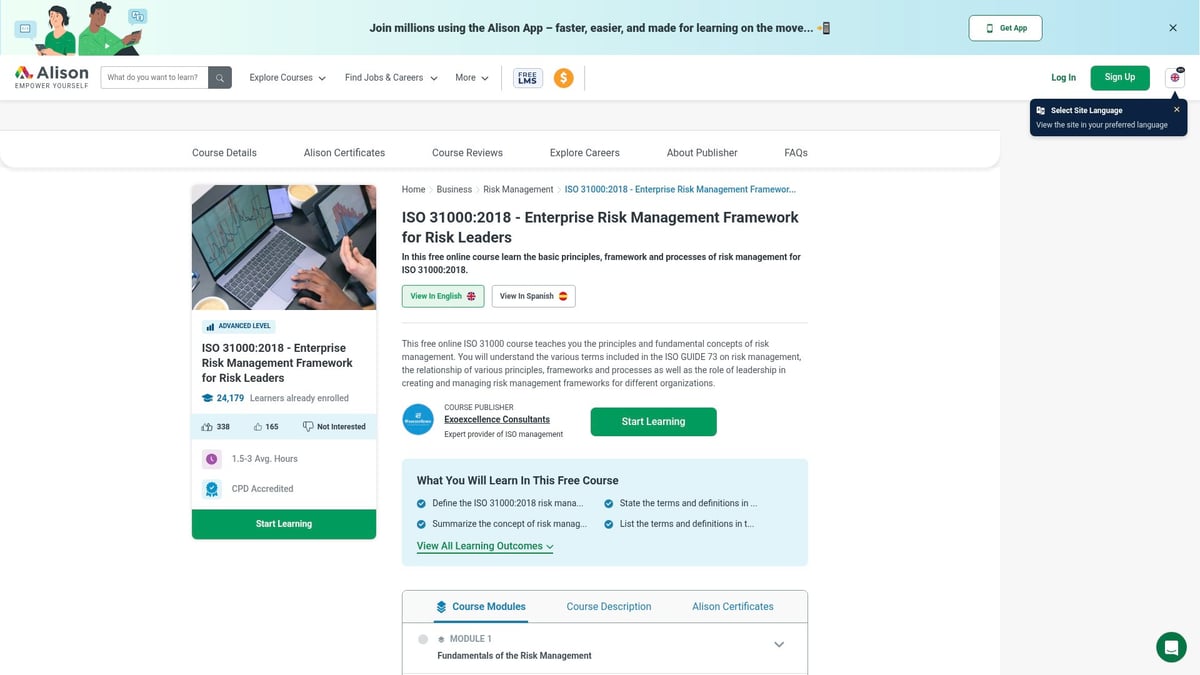This screenshot has width=1200, height=675.
Task: Click the orange dollar coin icon
Action: (564, 78)
